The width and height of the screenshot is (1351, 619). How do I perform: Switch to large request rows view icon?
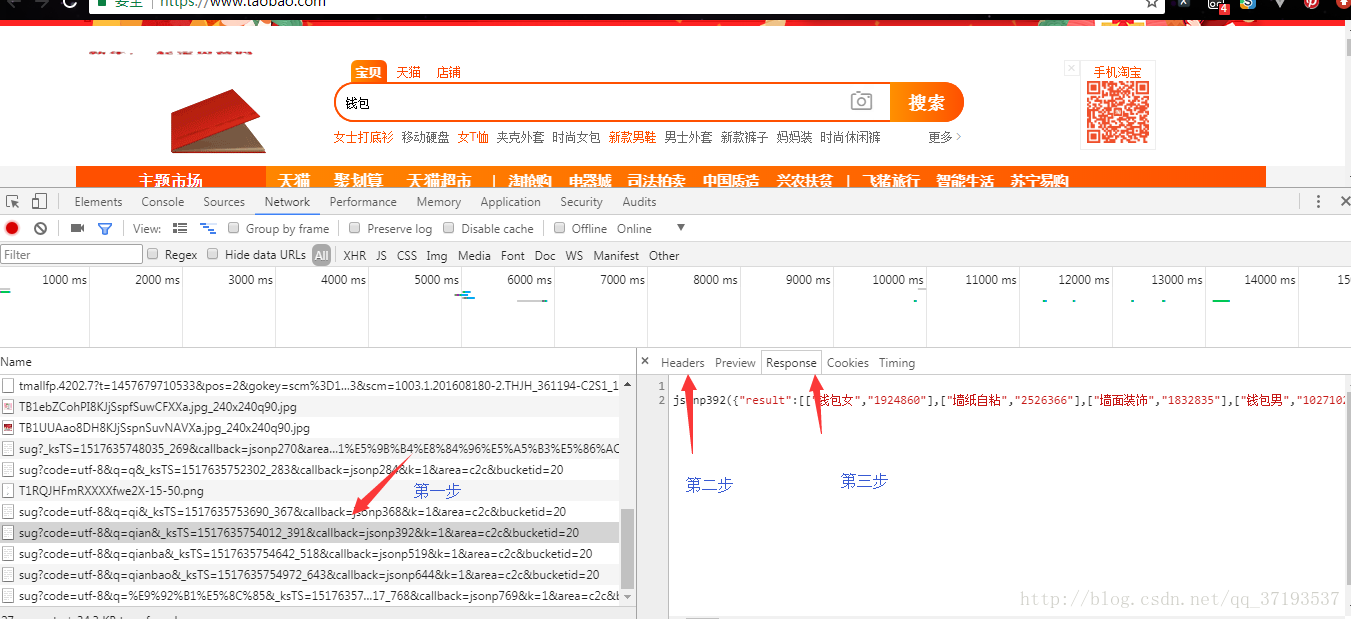coord(180,228)
